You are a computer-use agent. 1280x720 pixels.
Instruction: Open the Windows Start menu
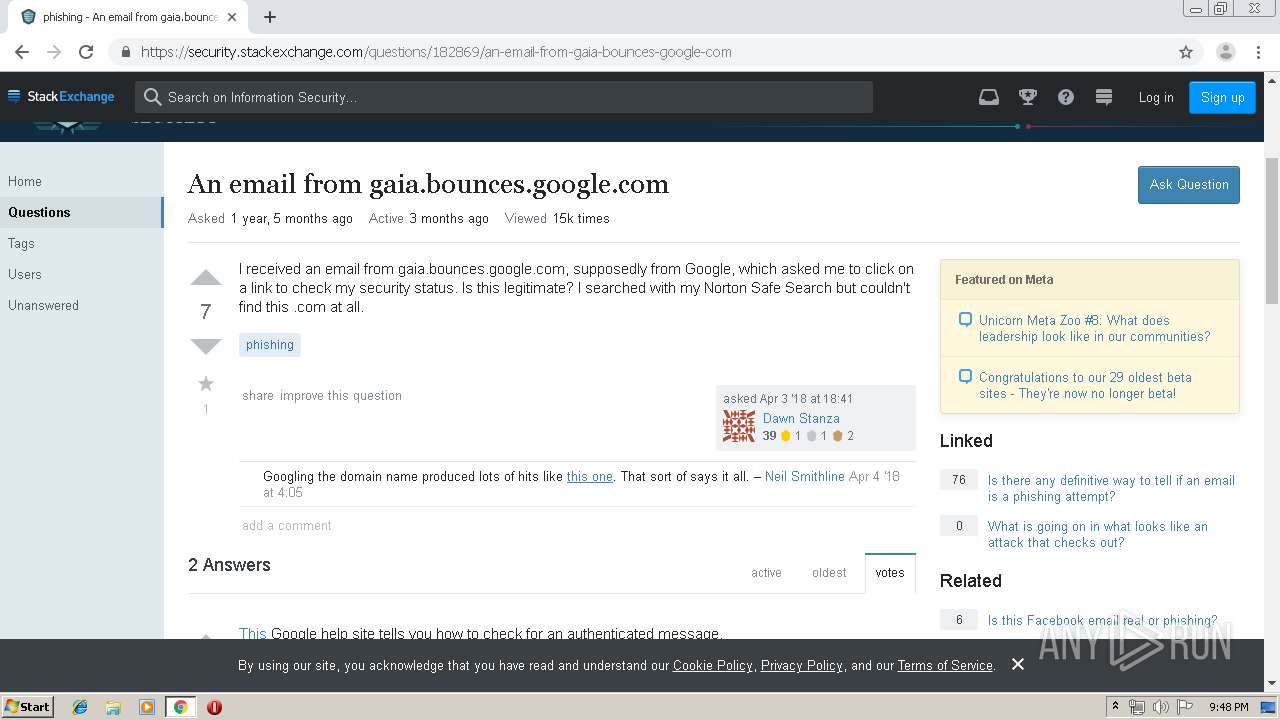(x=28, y=707)
